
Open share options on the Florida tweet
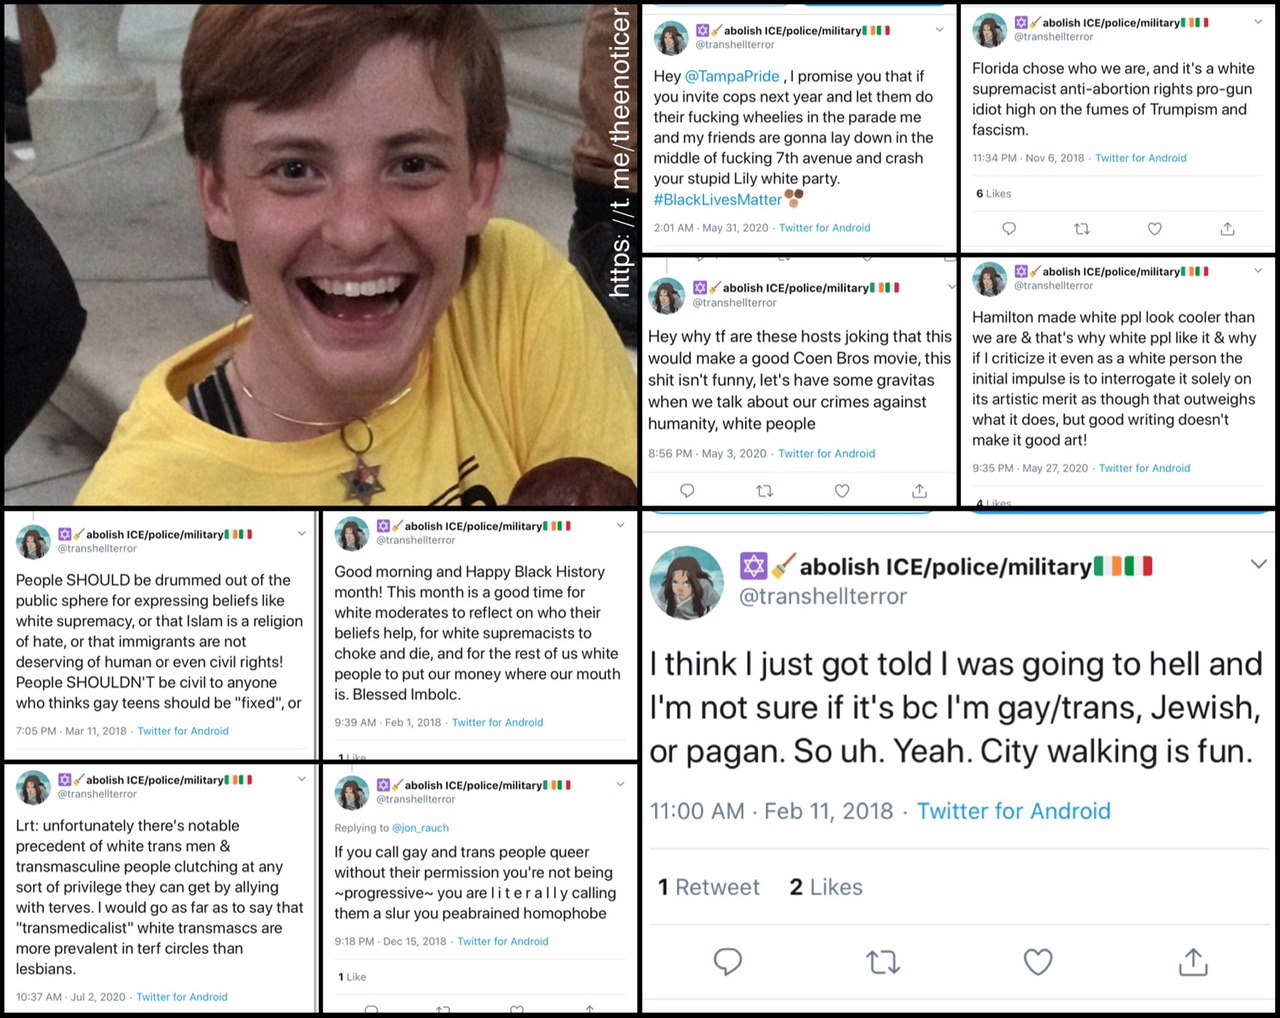(x=1227, y=229)
